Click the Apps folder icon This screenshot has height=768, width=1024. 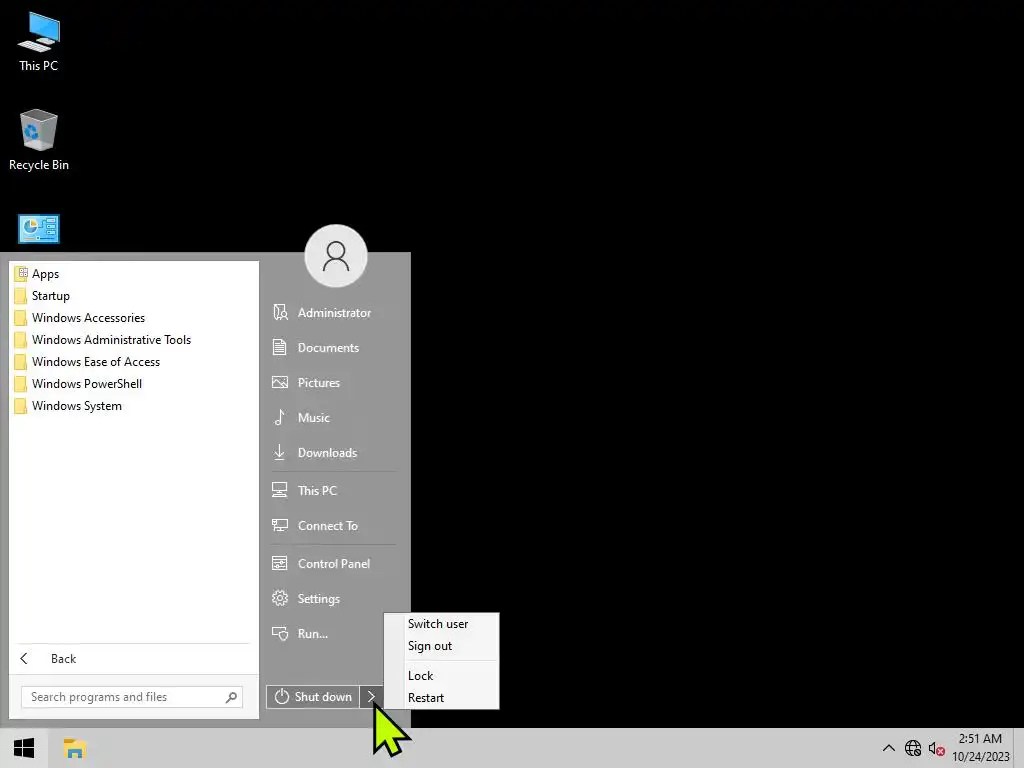[21, 274]
